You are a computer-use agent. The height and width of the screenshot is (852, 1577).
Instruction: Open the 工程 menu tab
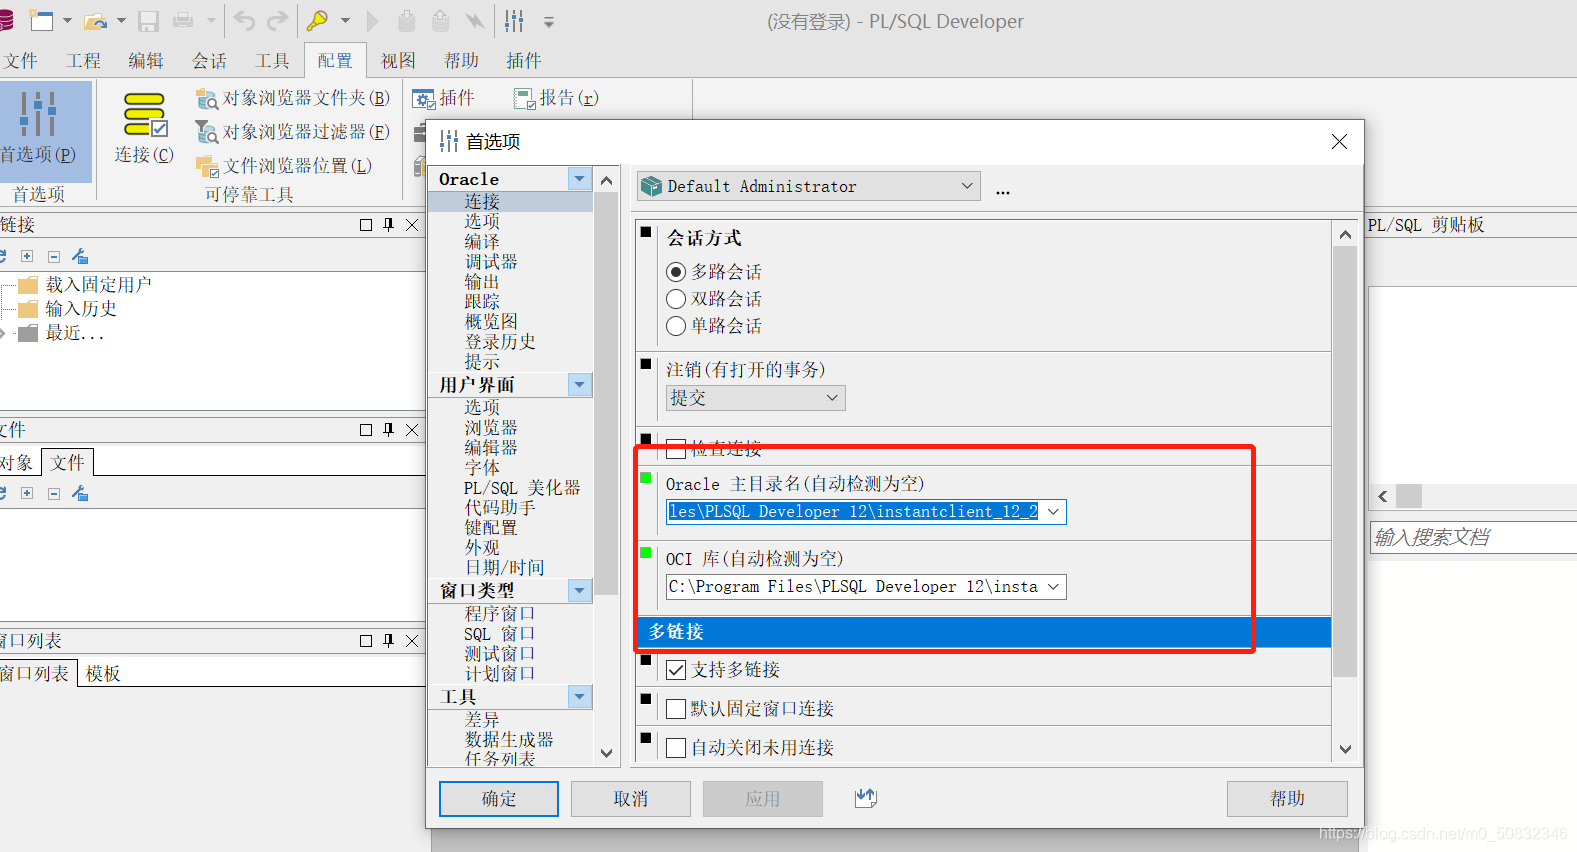tap(83, 61)
